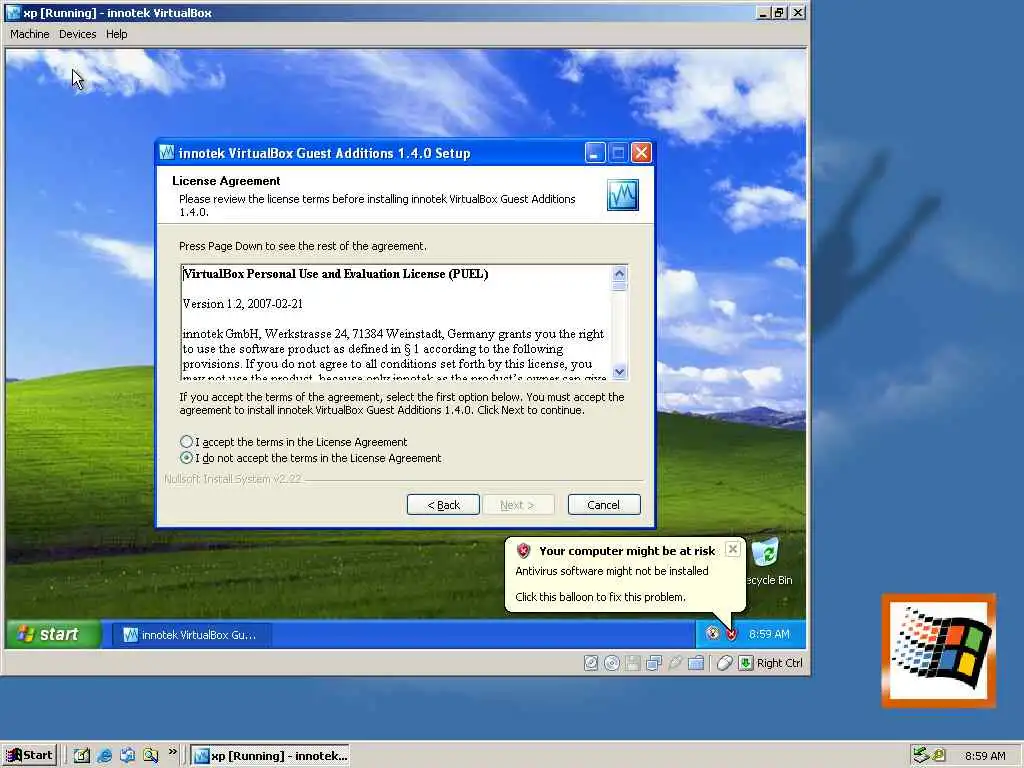The image size is (1024, 768).
Task: Minimize the VirtualBox xp window
Action: 763,12
